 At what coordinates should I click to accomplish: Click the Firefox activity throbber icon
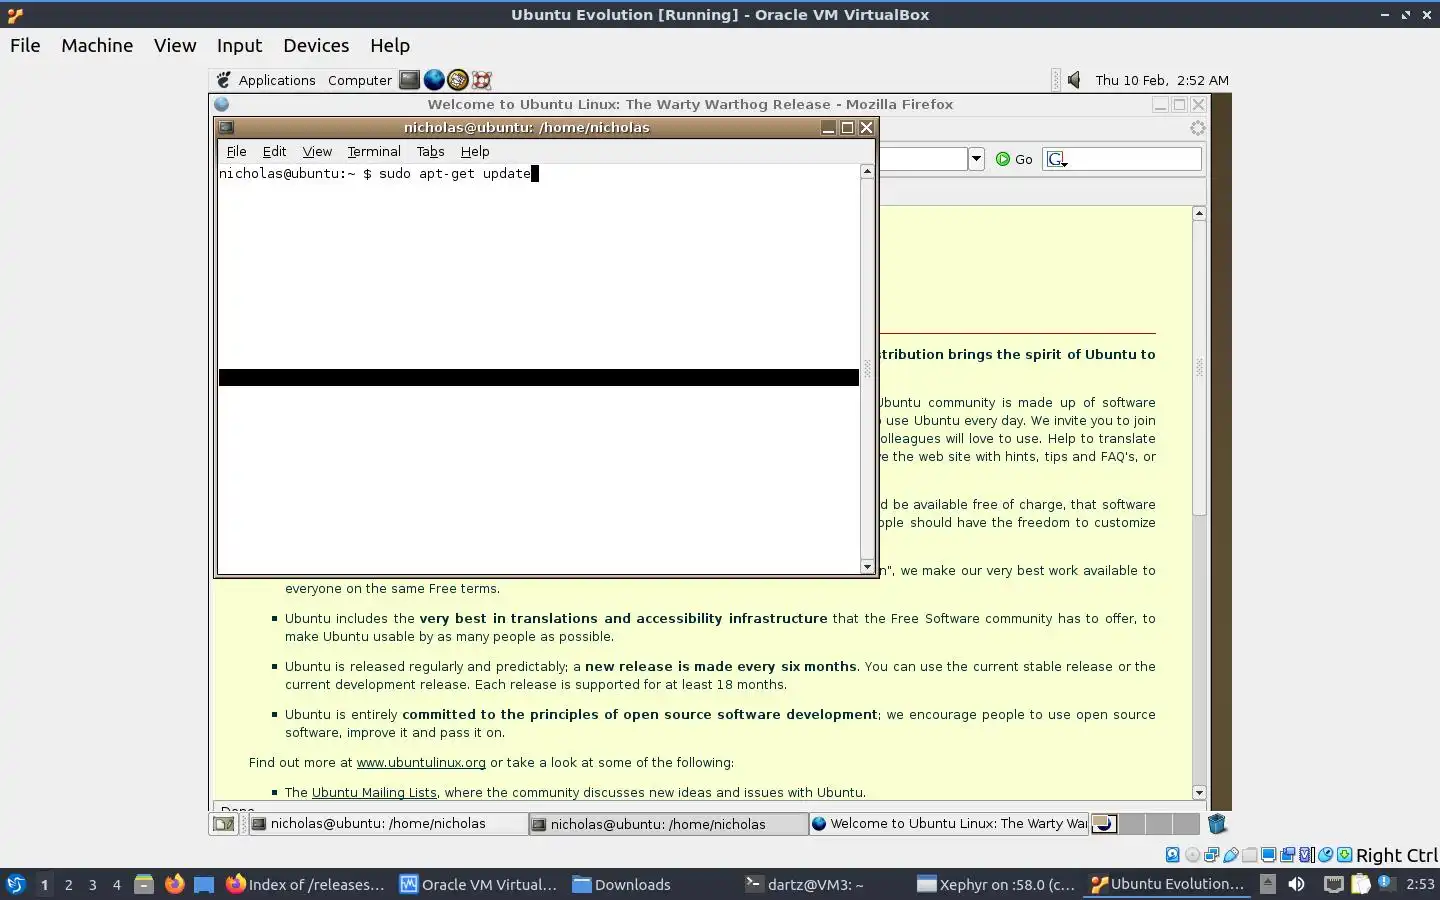pos(1197,128)
